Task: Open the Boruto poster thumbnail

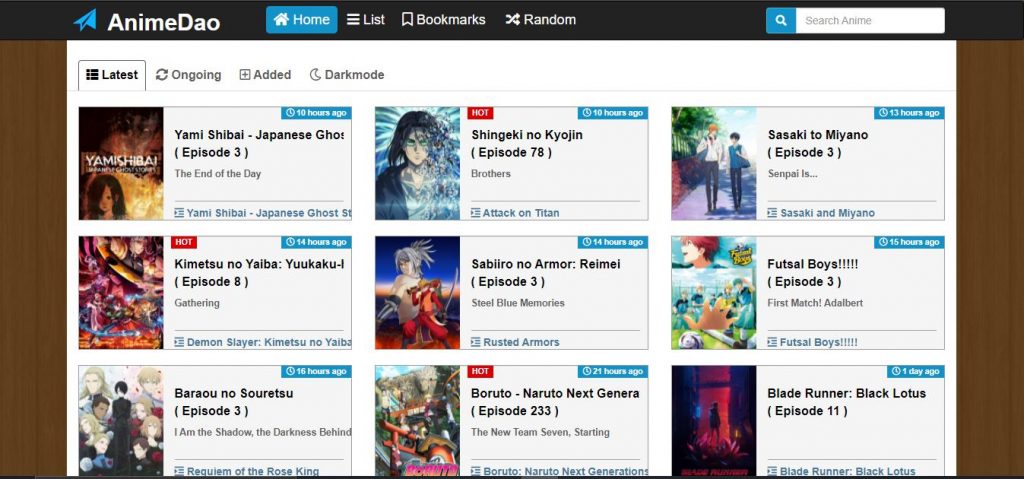Action: coord(418,421)
